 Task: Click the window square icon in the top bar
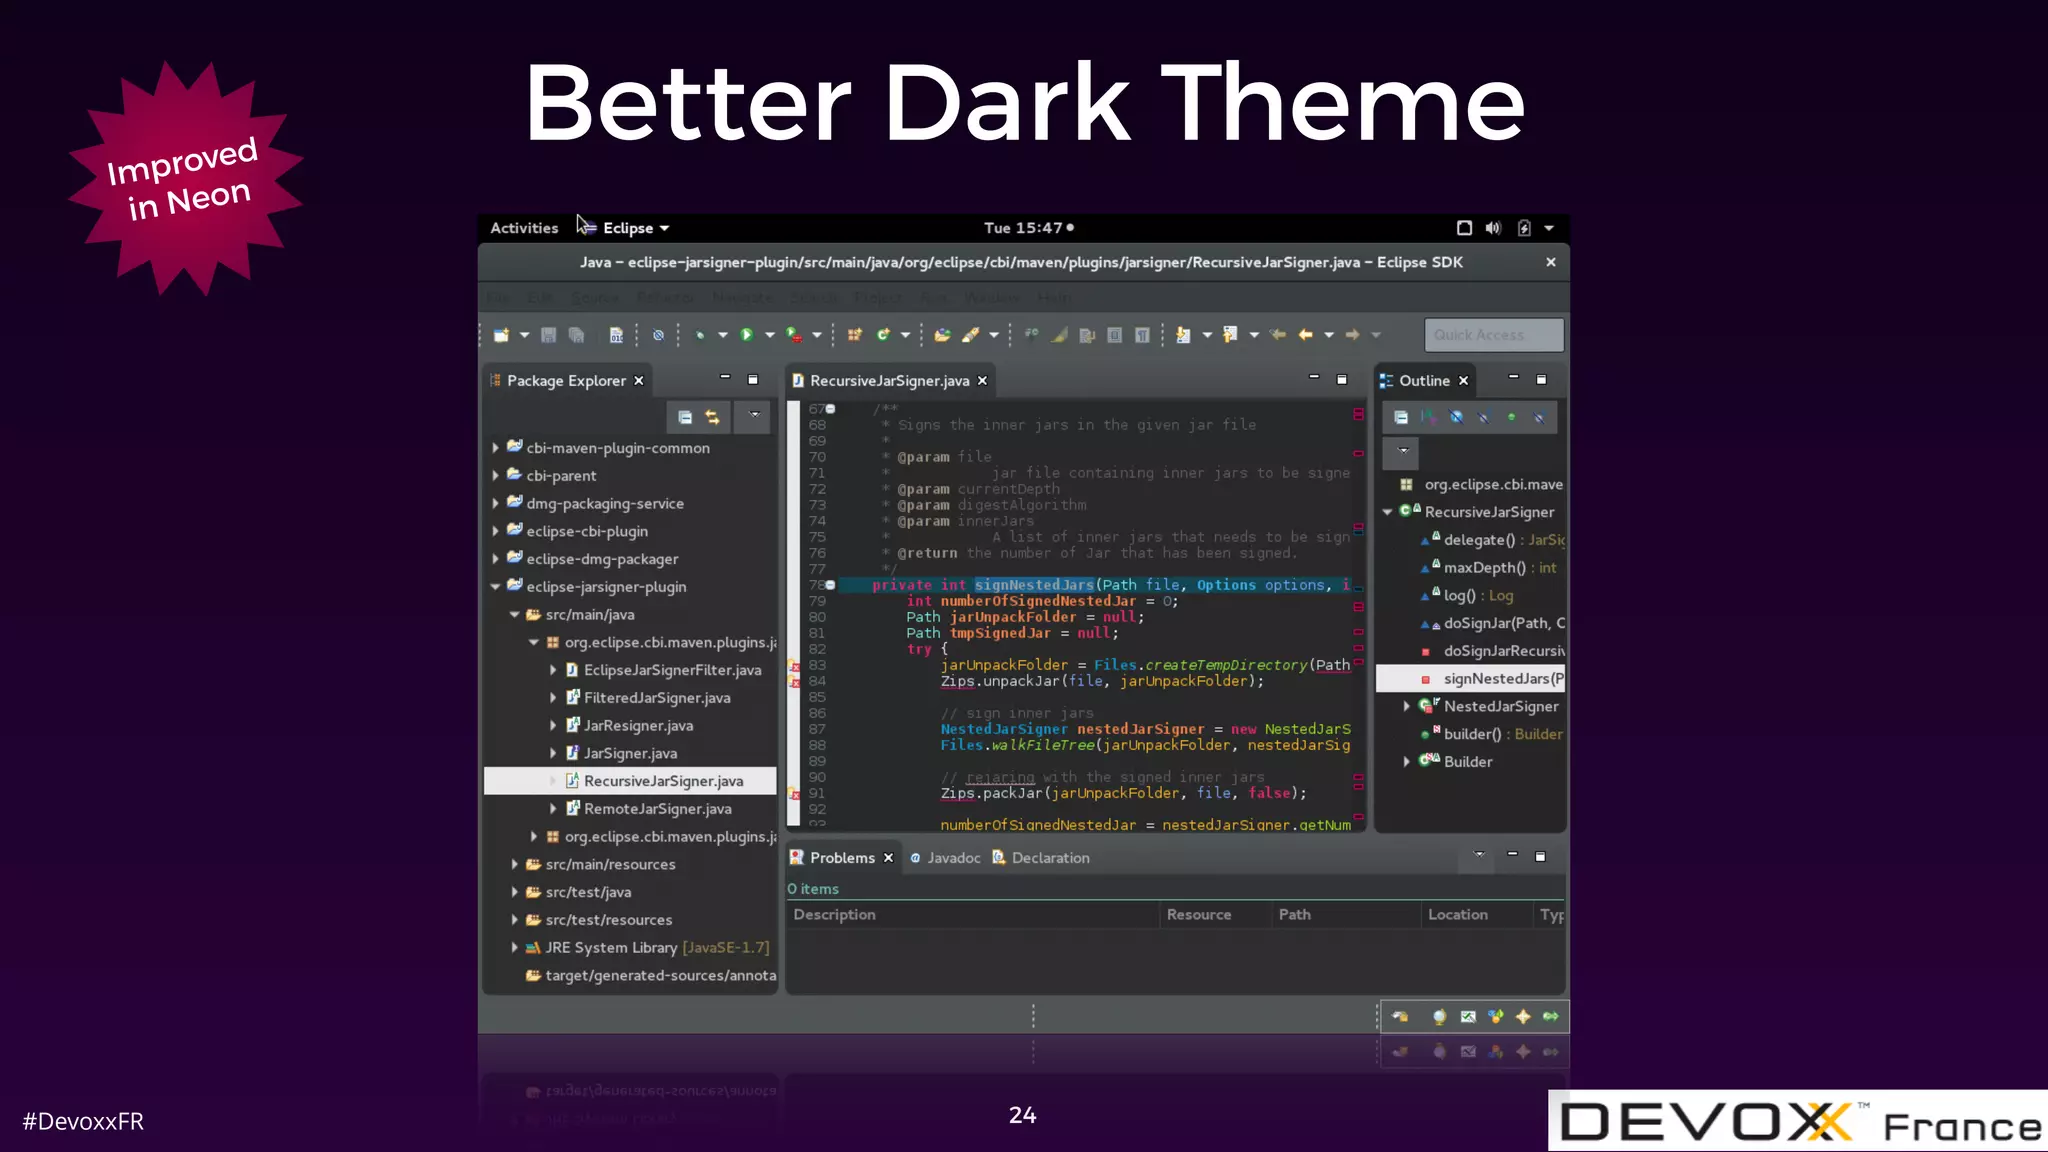[1464, 228]
